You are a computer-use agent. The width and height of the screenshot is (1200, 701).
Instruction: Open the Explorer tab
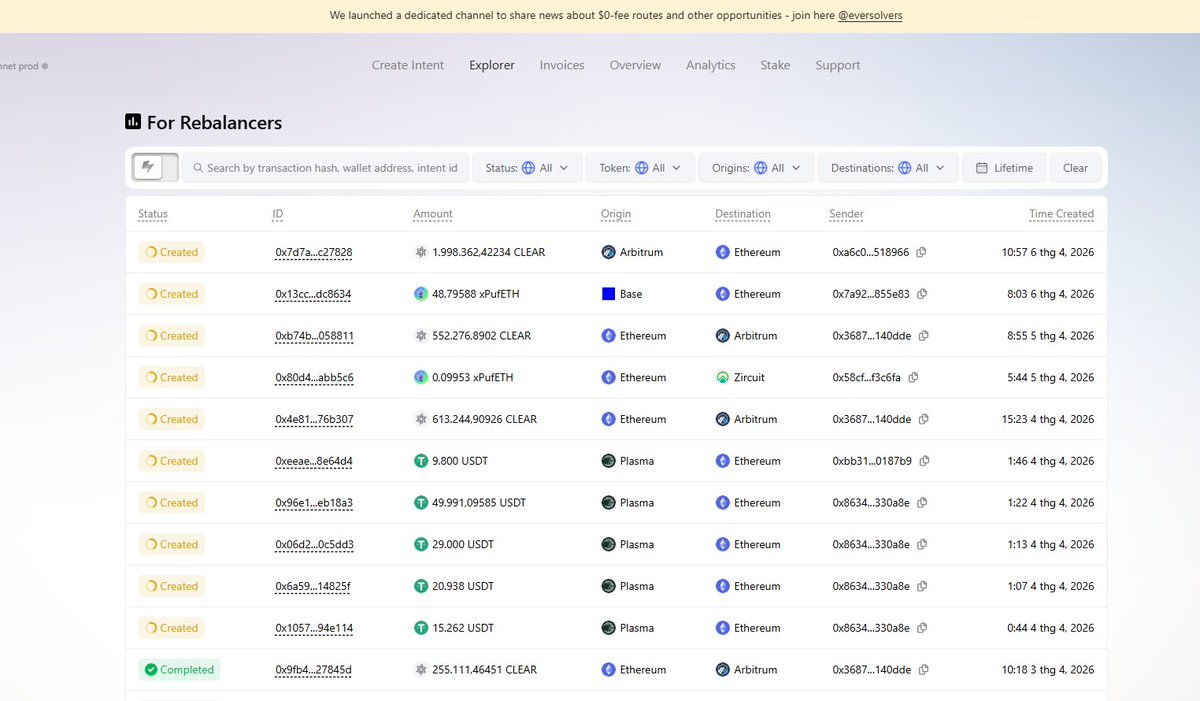[492, 65]
